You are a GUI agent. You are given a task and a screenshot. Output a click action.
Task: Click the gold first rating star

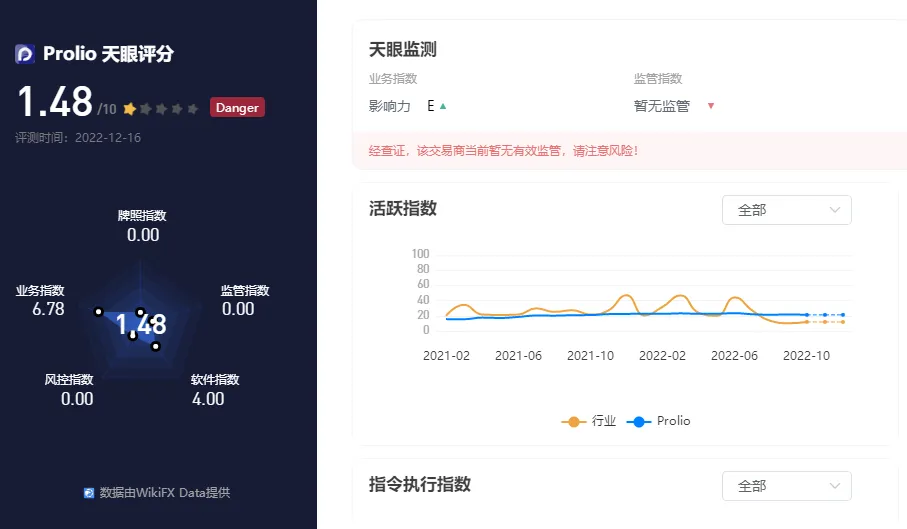(x=130, y=109)
